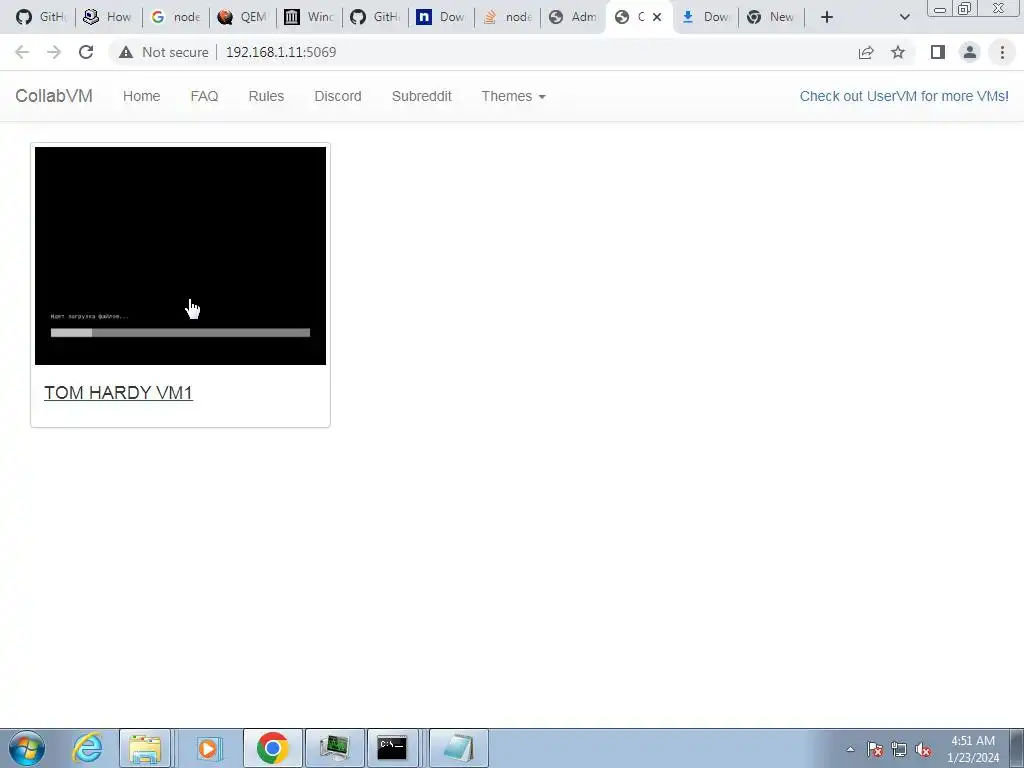Open the system monitor taskbar app
The image size is (1024, 768).
(x=334, y=748)
